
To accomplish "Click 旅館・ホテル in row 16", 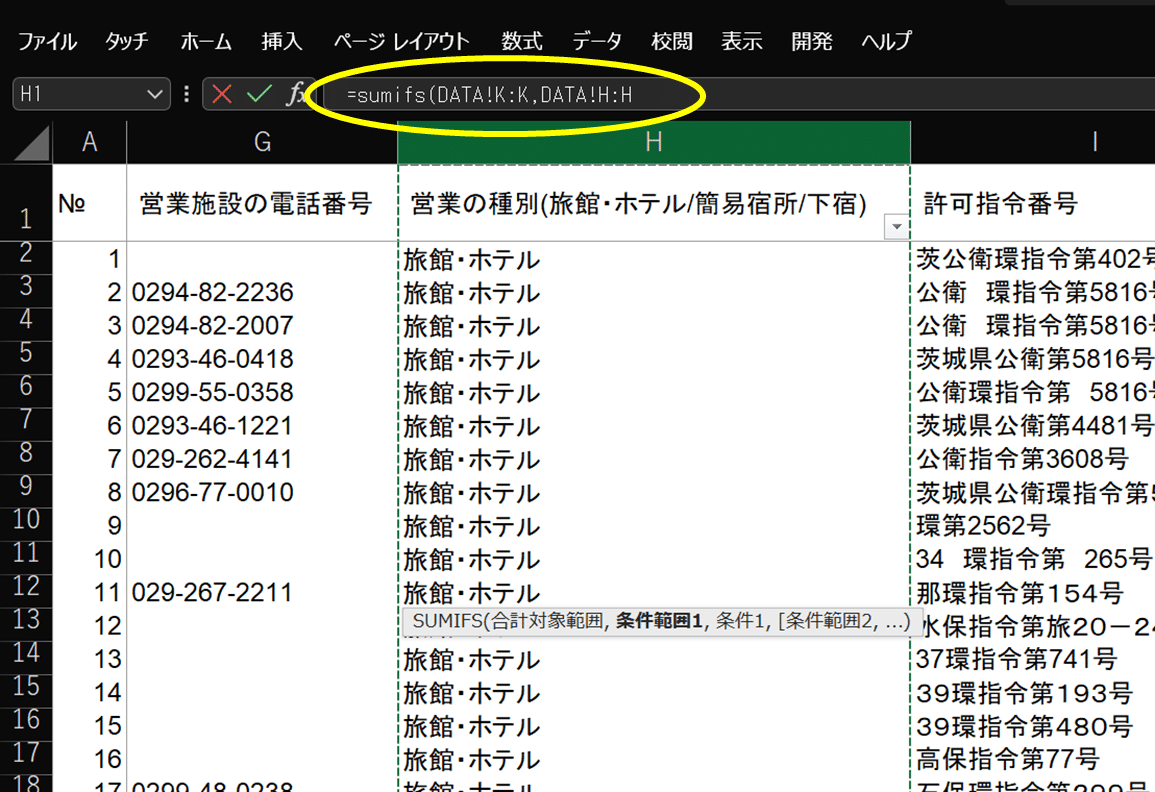I will (x=471, y=726).
